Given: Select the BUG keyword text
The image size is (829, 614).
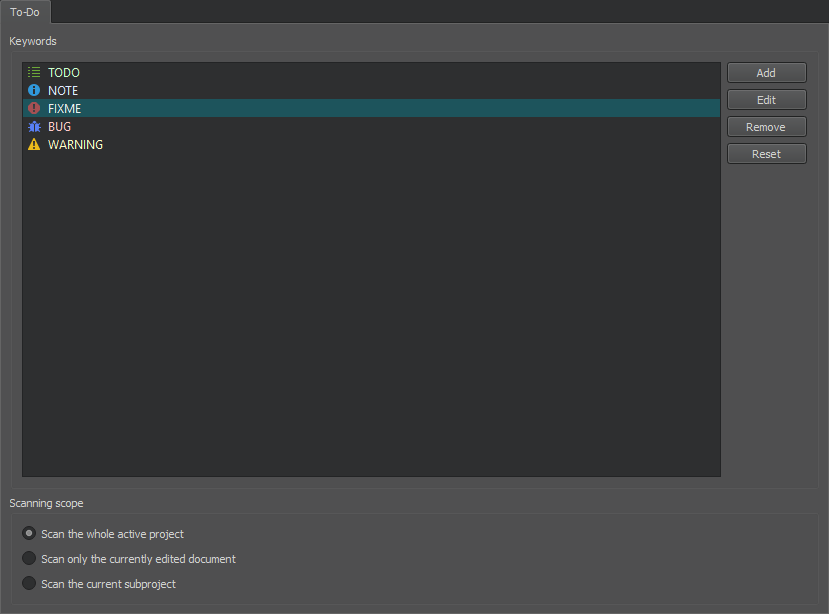Looking at the screenshot, I should [59, 127].
